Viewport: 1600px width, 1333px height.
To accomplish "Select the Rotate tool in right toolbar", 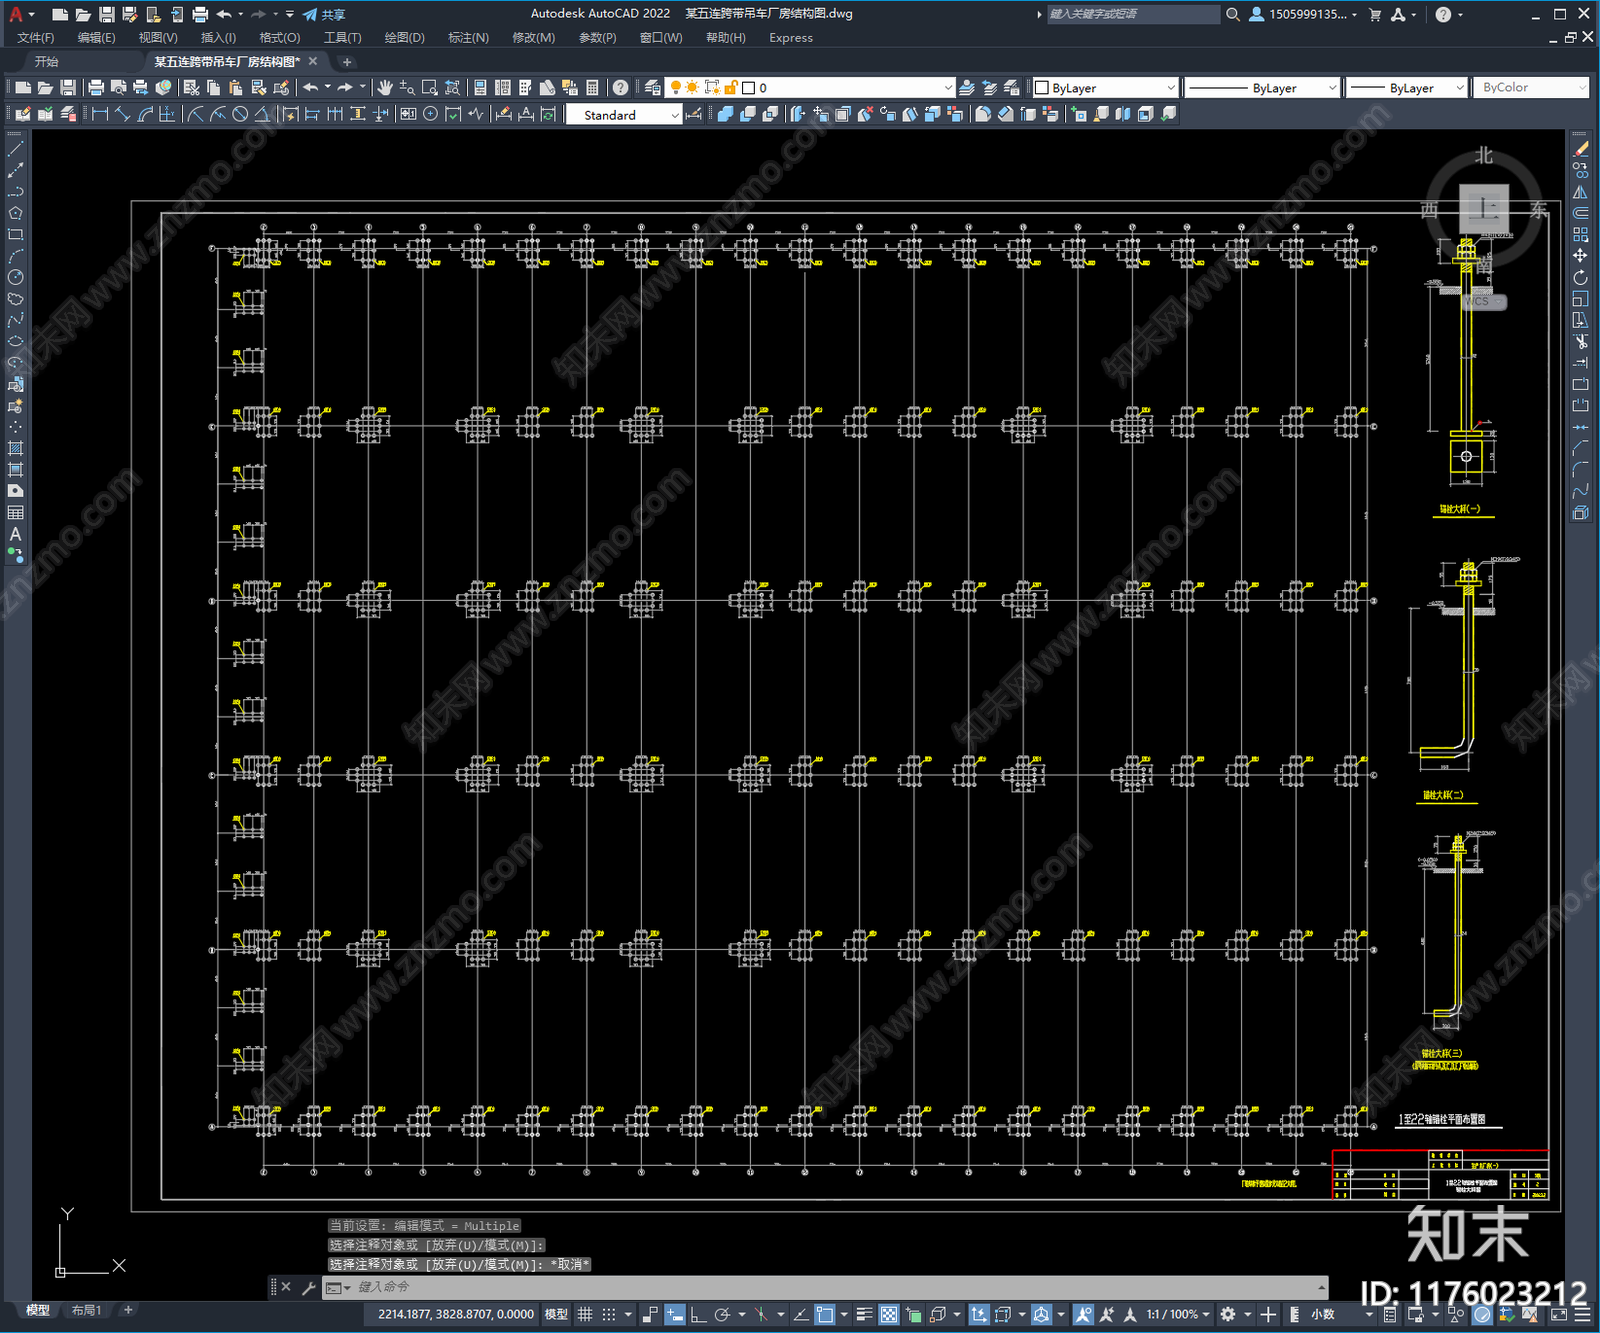I will pyautogui.click(x=1580, y=277).
